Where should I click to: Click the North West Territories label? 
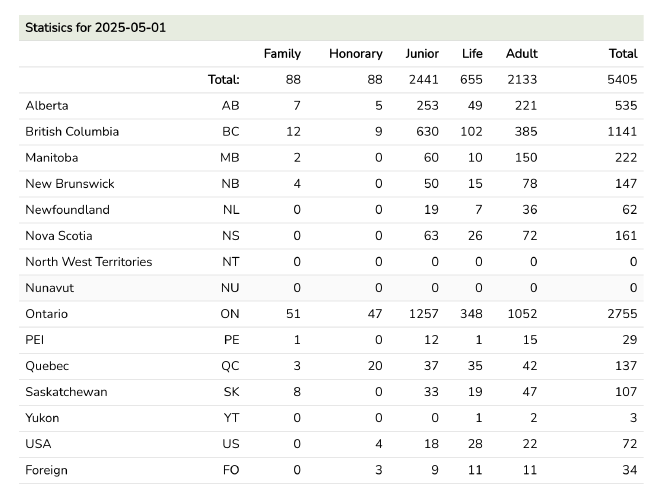(89, 262)
